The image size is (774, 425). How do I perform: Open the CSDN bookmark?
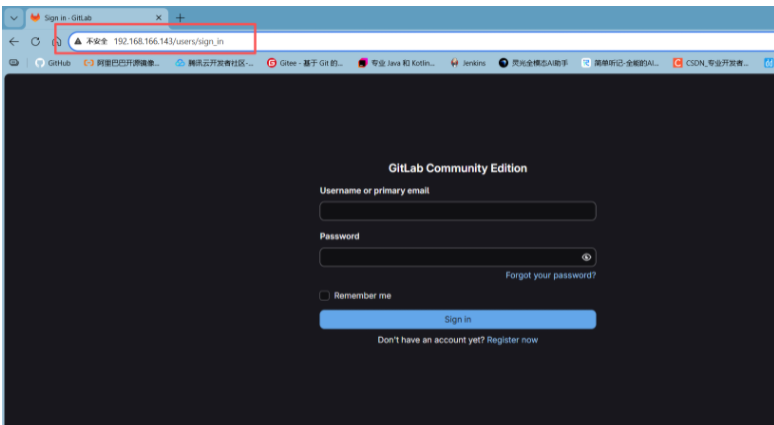click(x=711, y=63)
